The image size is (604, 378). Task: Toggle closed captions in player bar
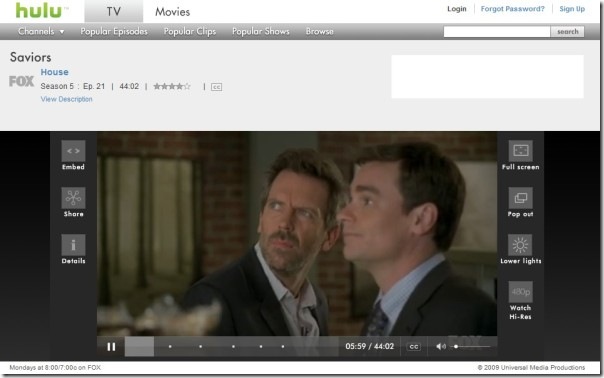coord(414,347)
